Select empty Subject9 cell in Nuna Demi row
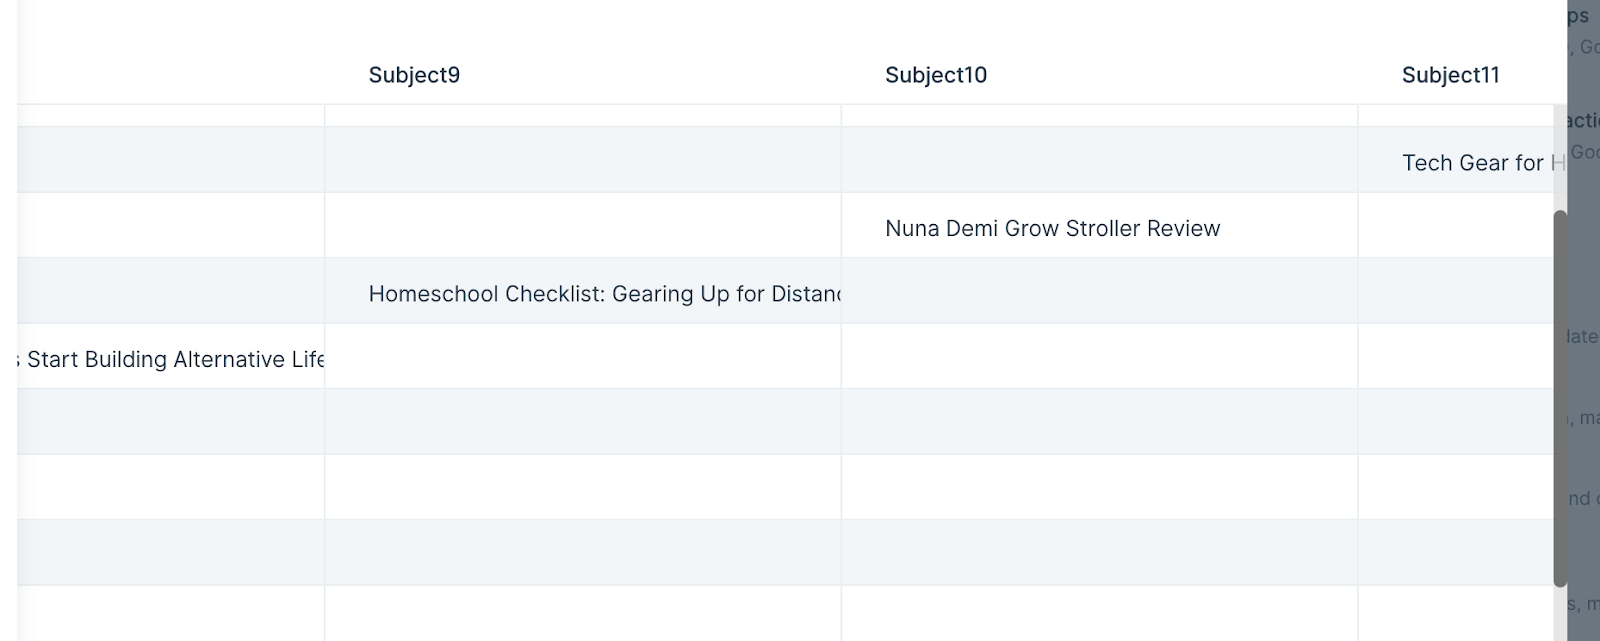This screenshot has height=641, width=1600. (x=583, y=226)
